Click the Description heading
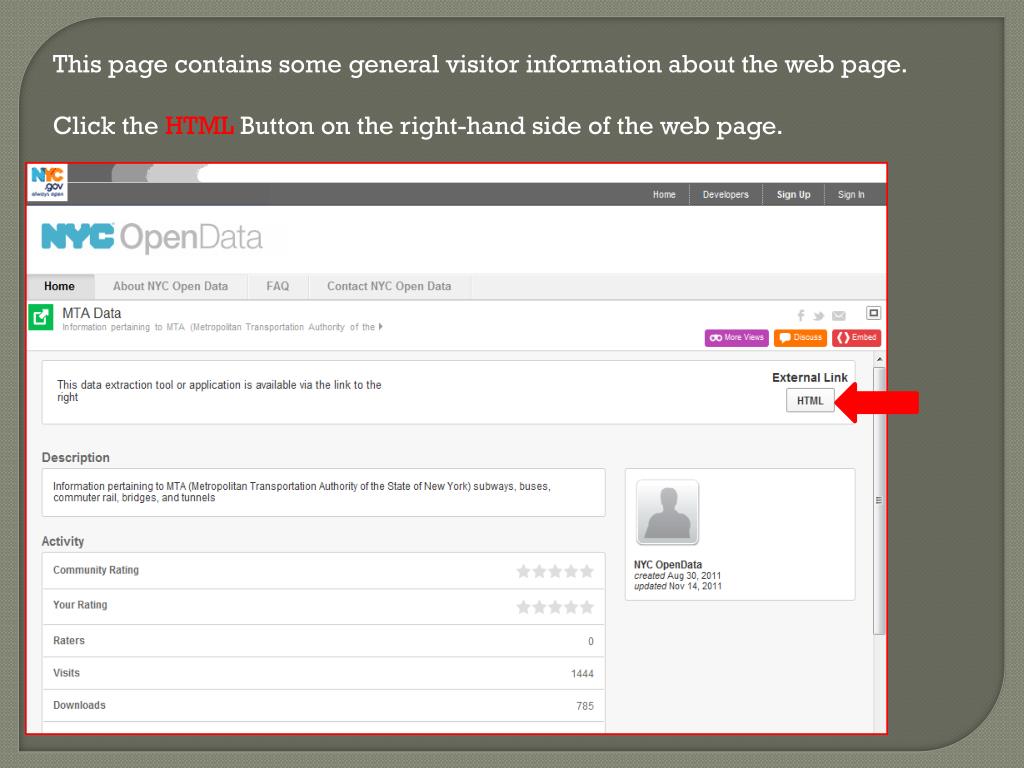 [76, 457]
